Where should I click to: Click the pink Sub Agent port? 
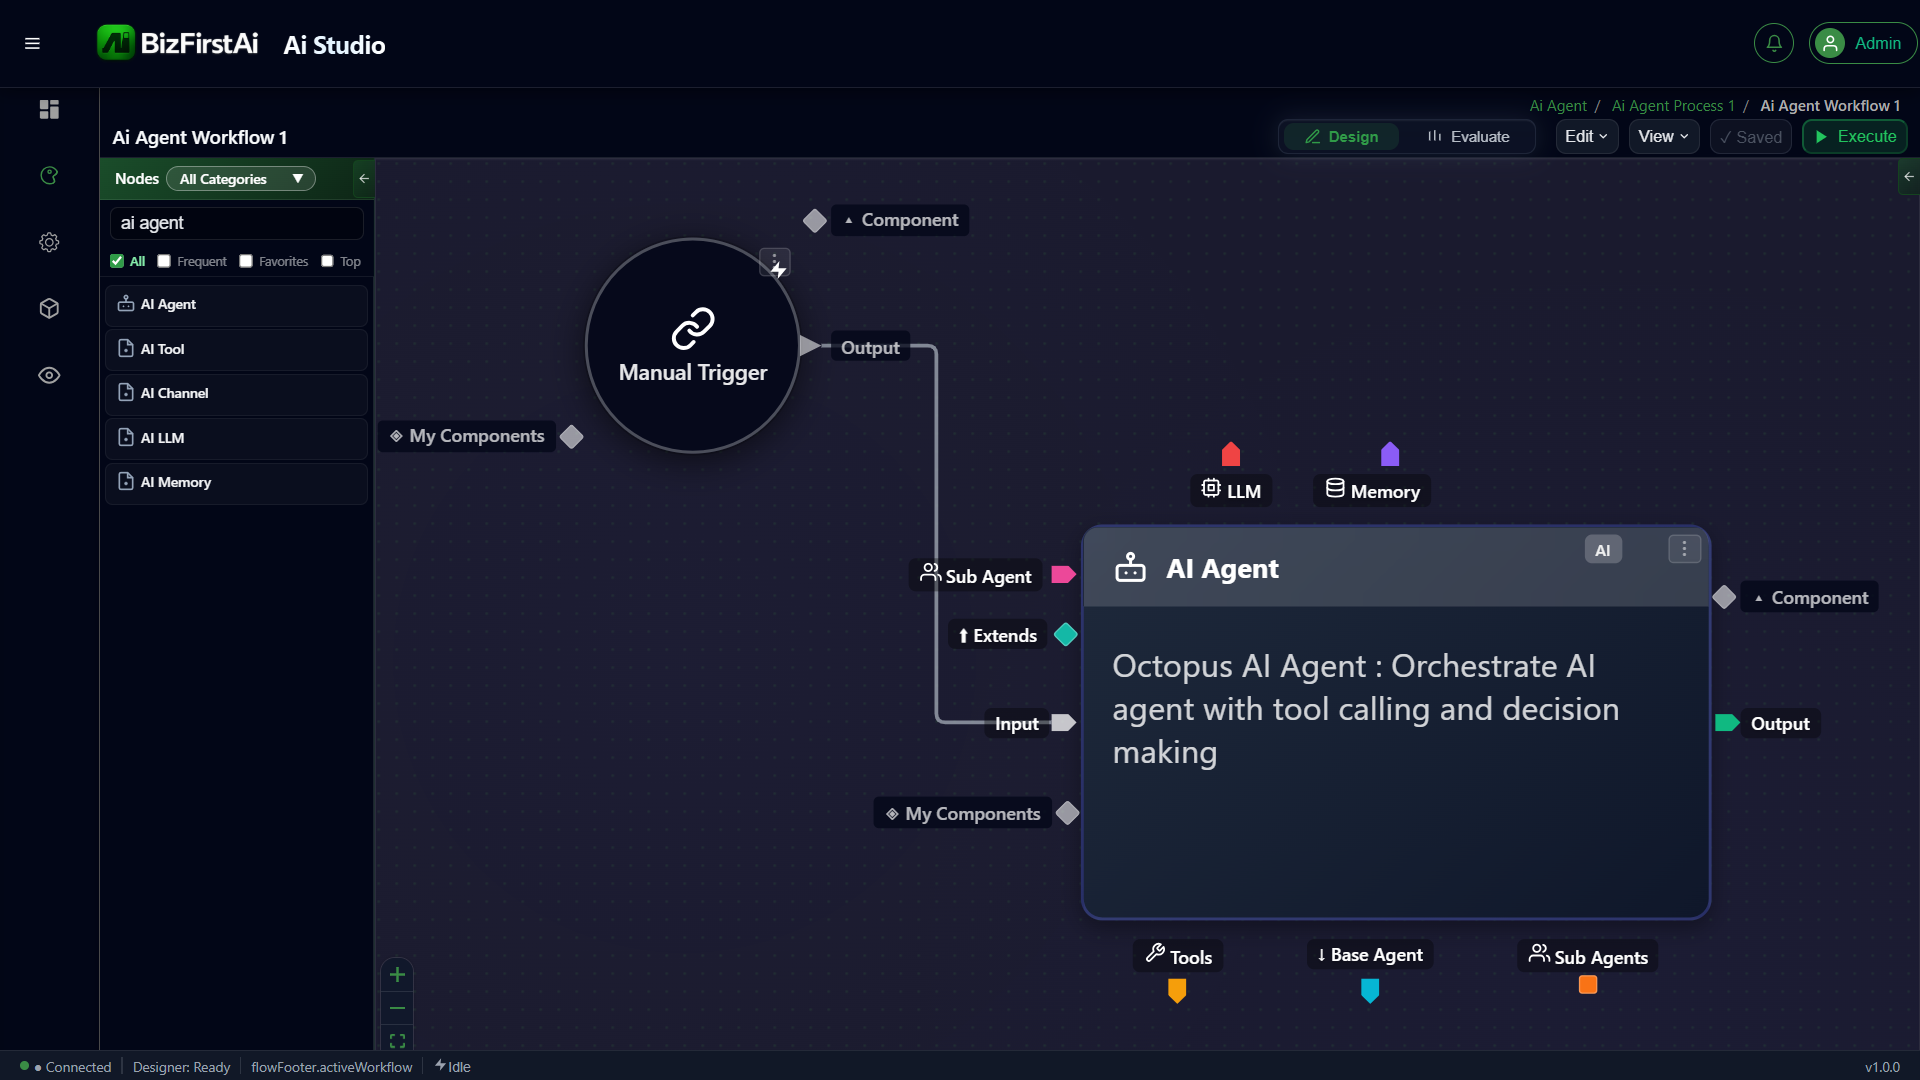pos(1063,575)
